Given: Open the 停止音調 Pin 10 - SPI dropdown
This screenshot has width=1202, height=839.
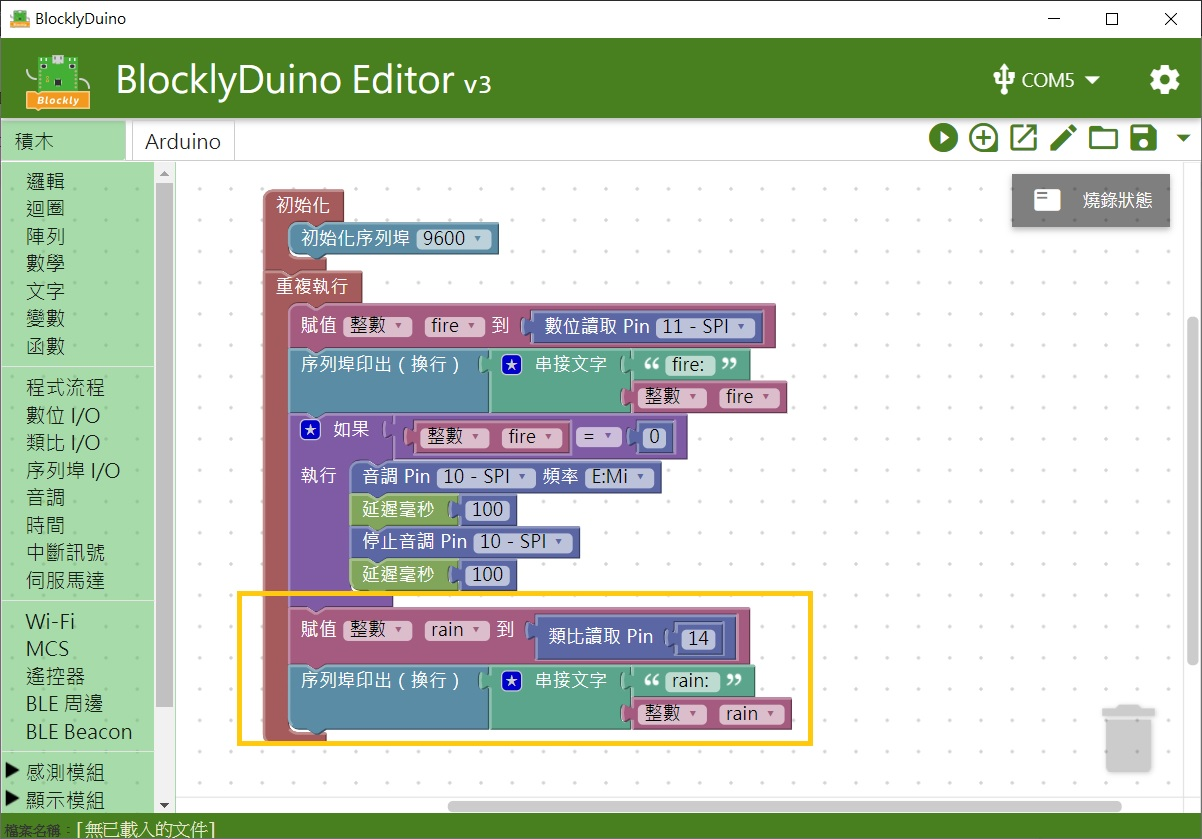Looking at the screenshot, I should point(524,541).
